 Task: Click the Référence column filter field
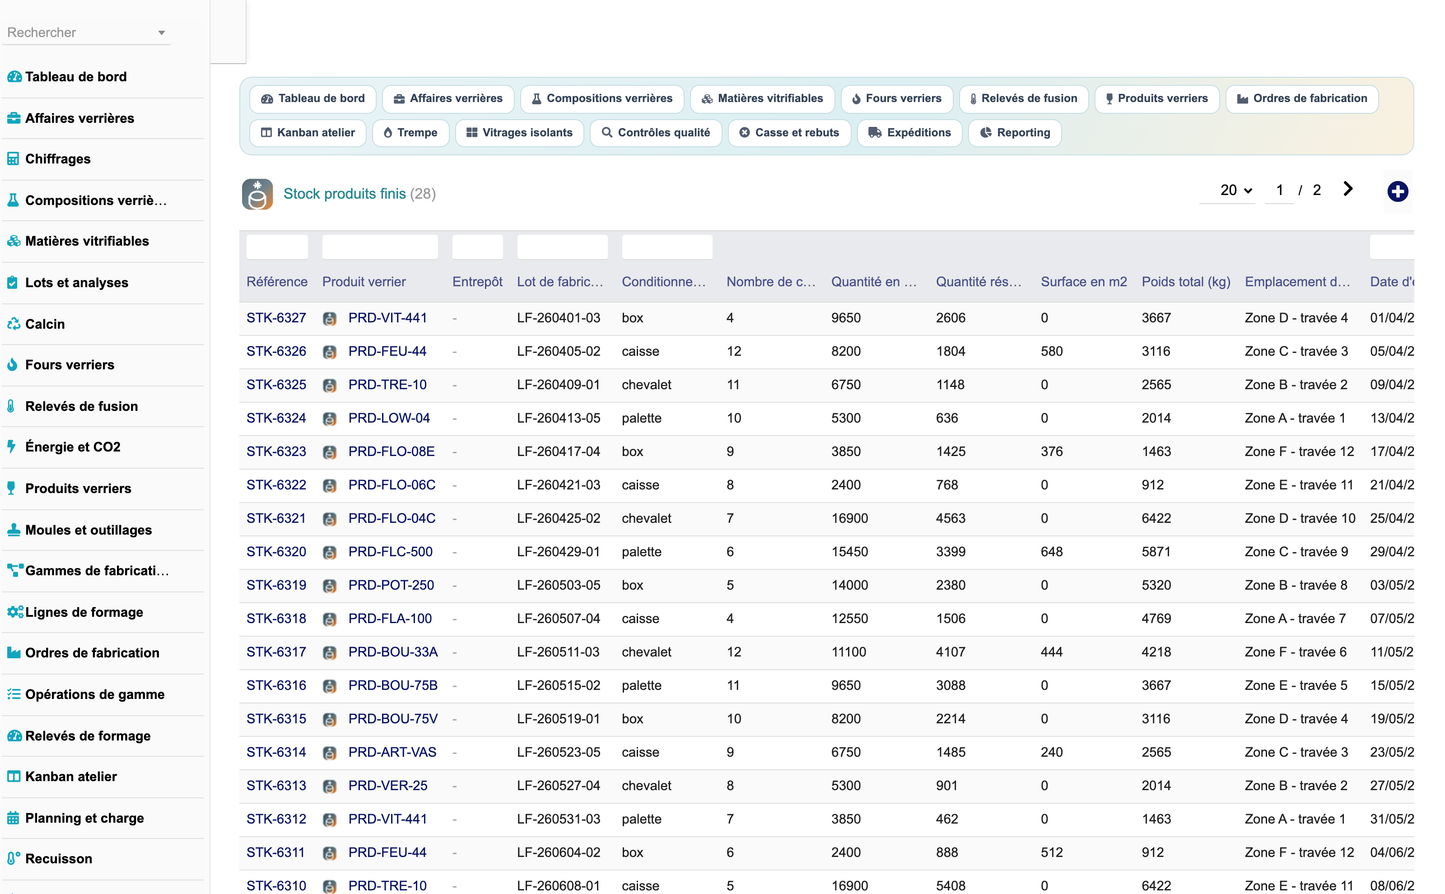pos(277,247)
